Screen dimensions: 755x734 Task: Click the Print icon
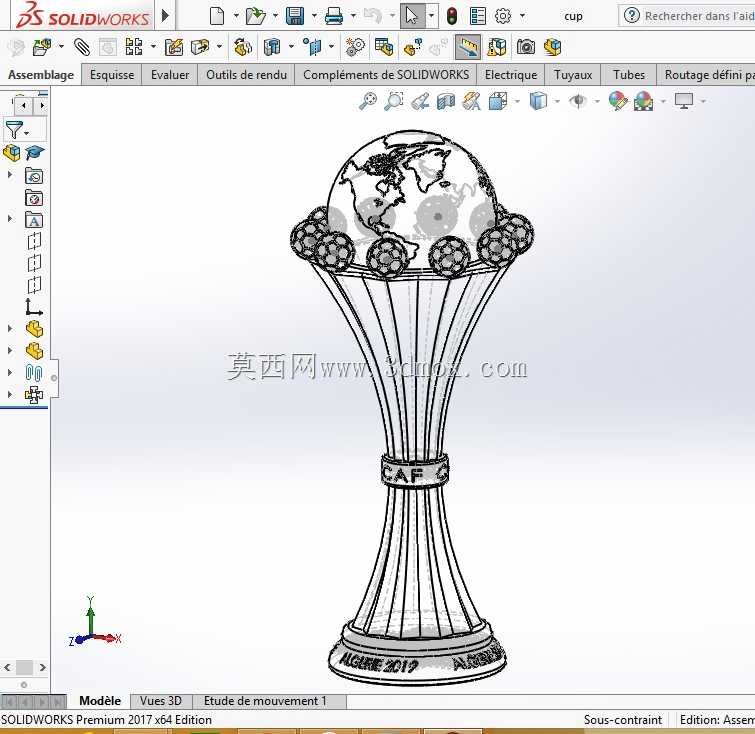pos(334,16)
